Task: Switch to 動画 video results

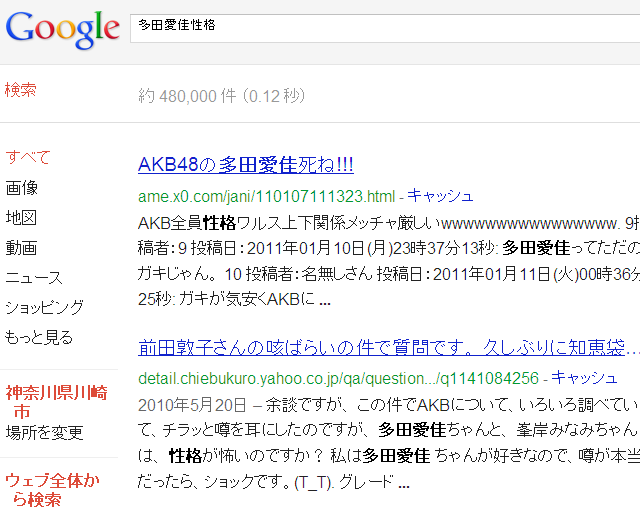Action: click(21, 248)
